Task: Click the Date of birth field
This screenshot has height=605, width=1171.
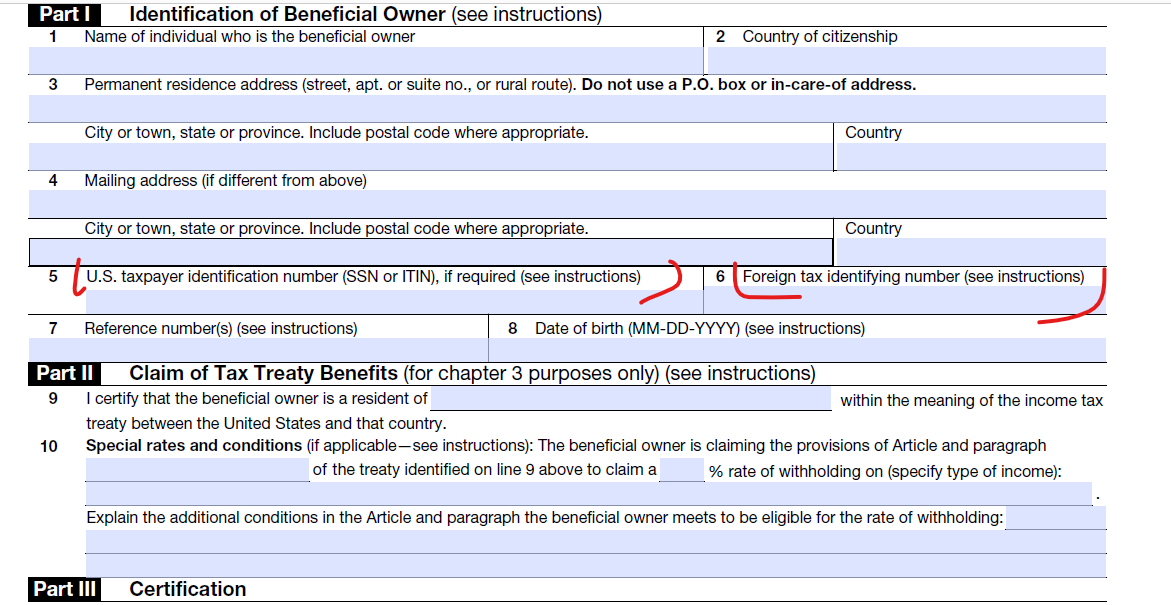Action: coord(797,350)
